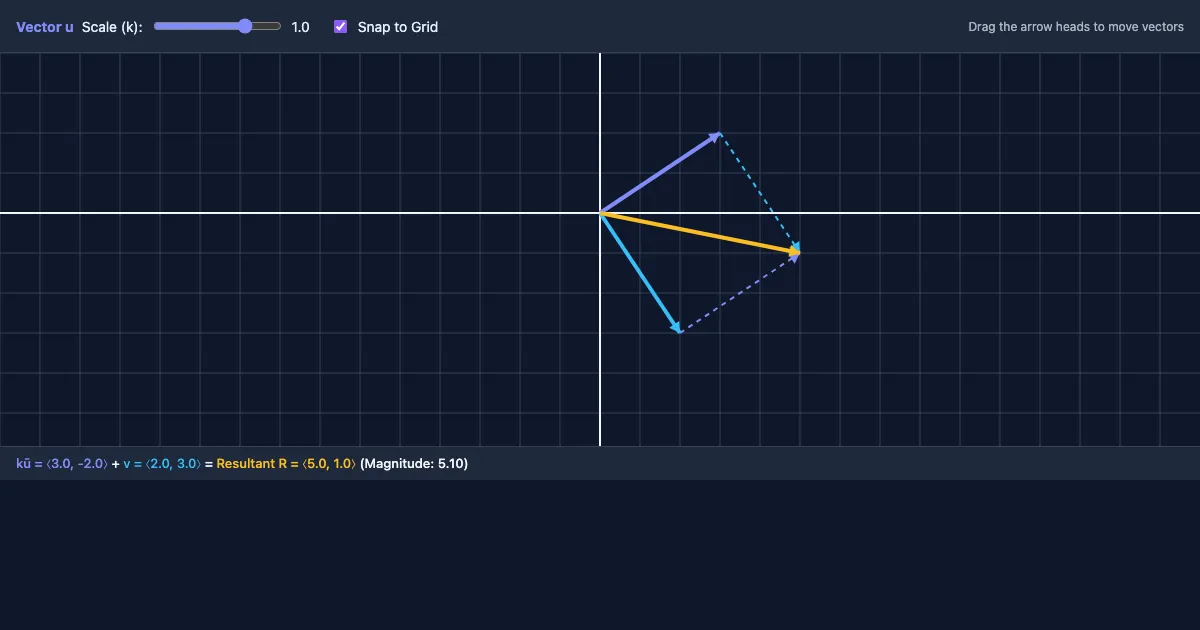Image resolution: width=1200 pixels, height=630 pixels.
Task: Toggle the Snap to Grid checkbox
Action: (341, 27)
